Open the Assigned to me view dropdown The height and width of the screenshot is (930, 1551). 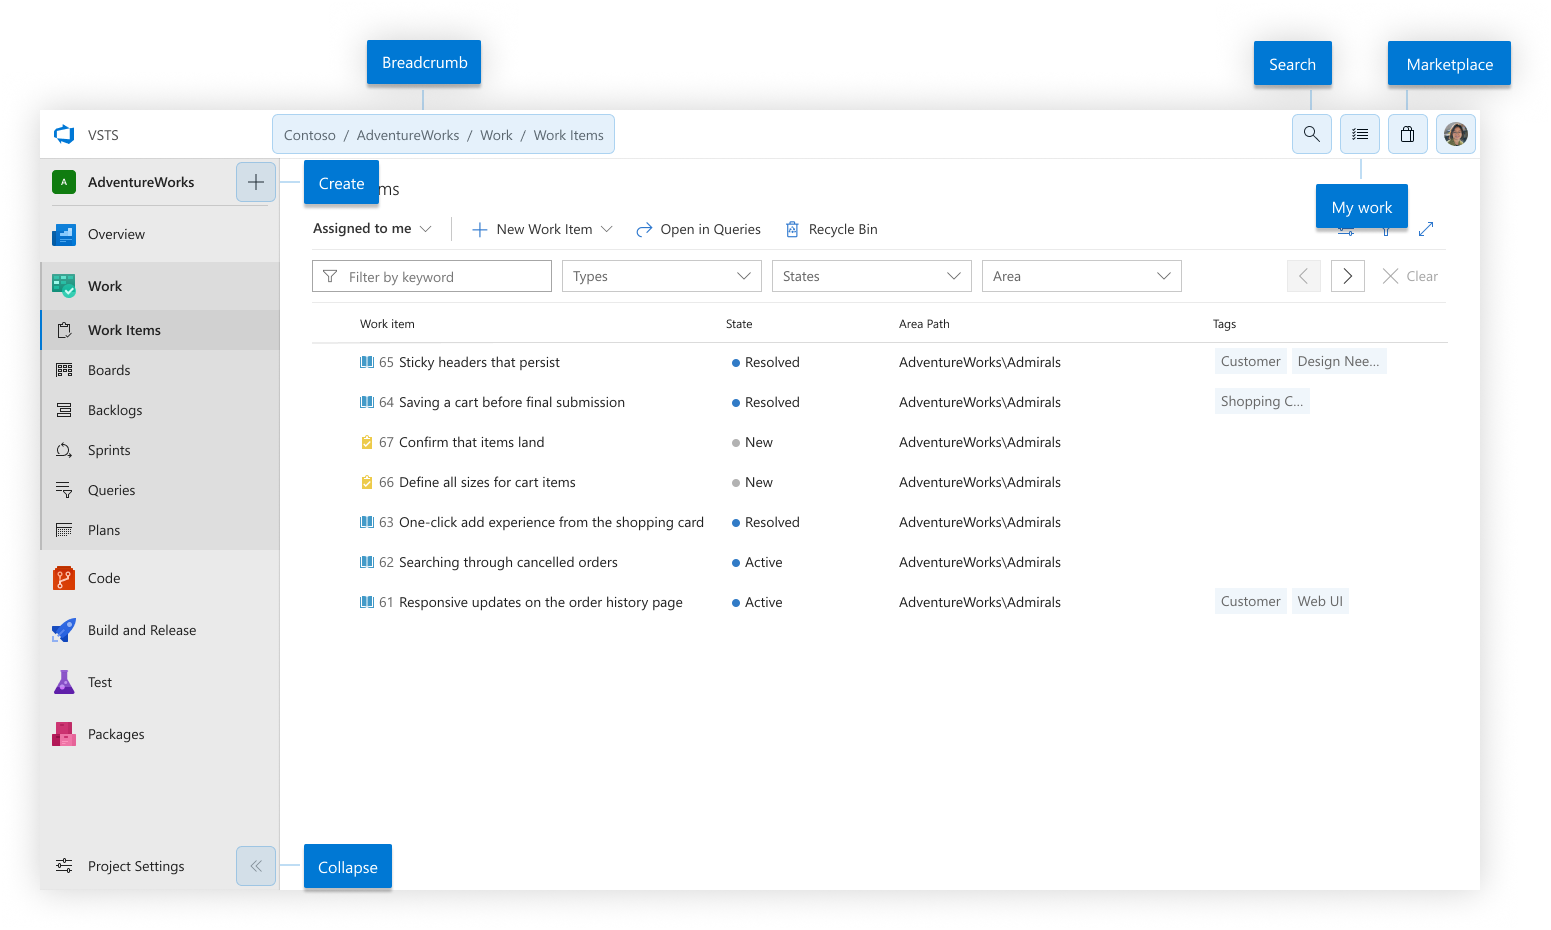pyautogui.click(x=372, y=229)
